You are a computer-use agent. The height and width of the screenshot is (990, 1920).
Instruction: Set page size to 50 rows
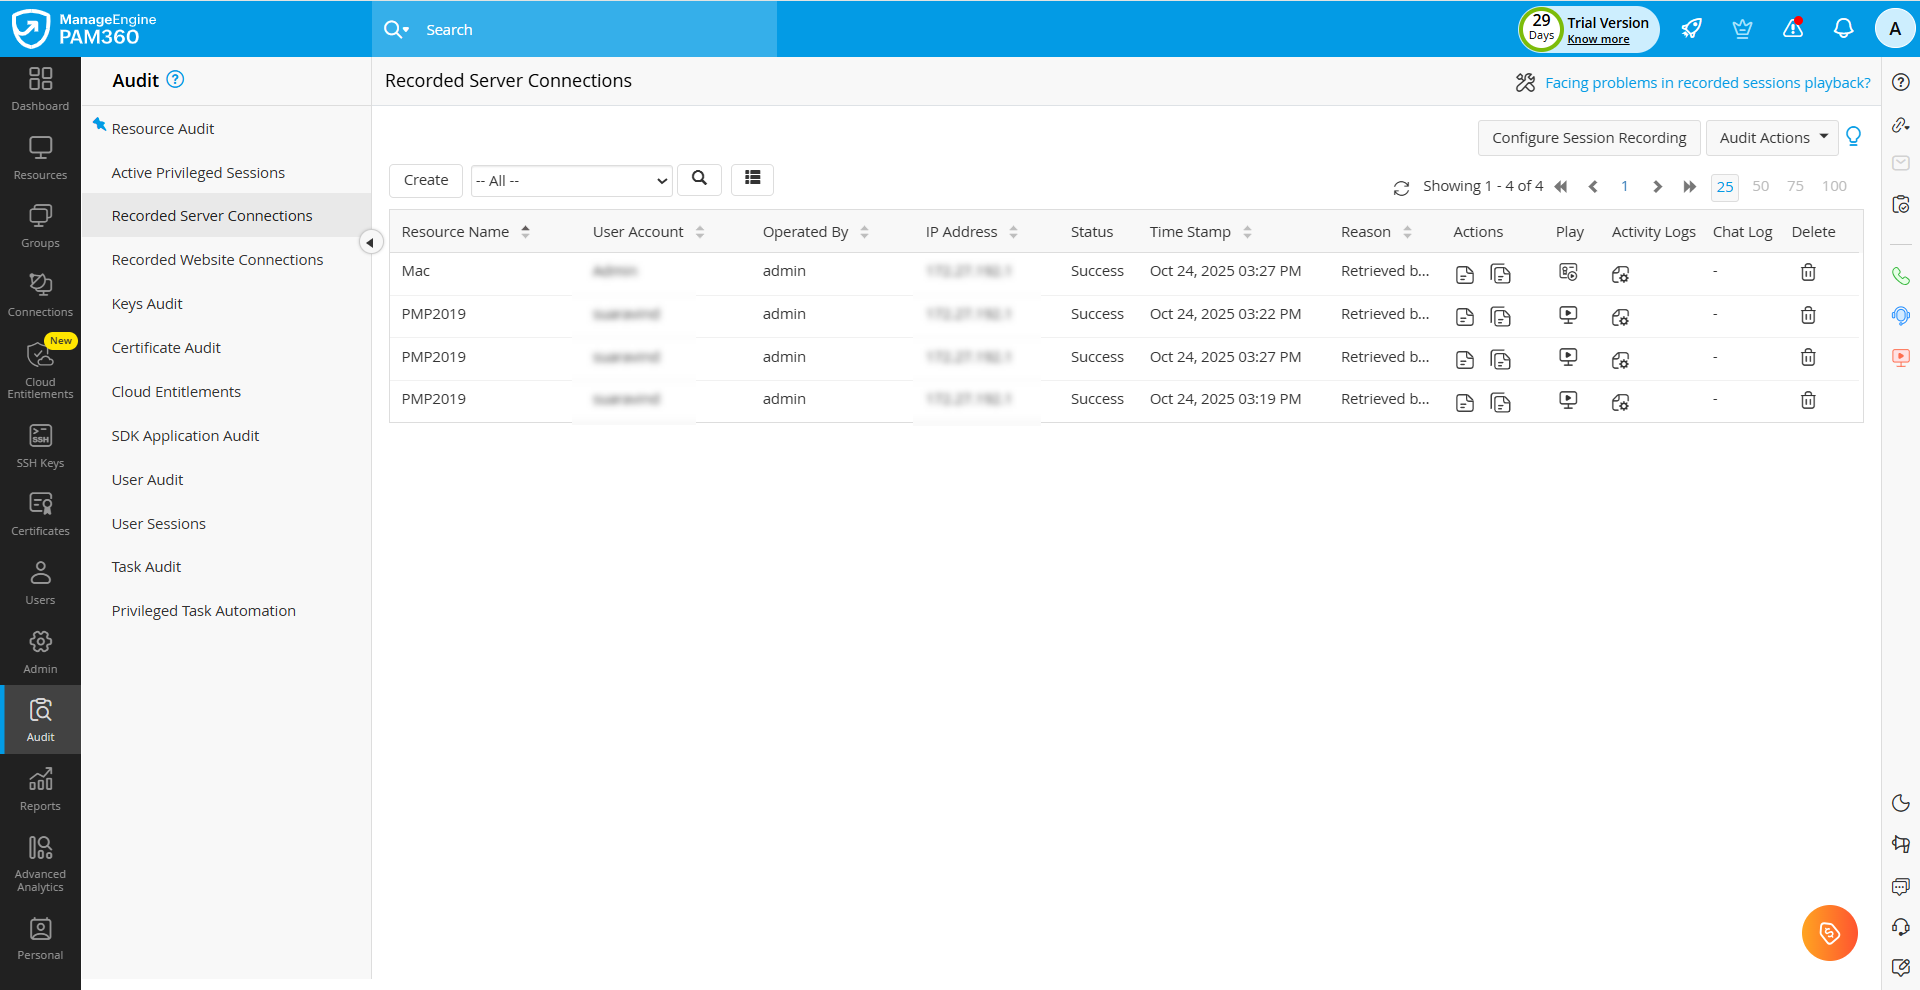tap(1760, 186)
